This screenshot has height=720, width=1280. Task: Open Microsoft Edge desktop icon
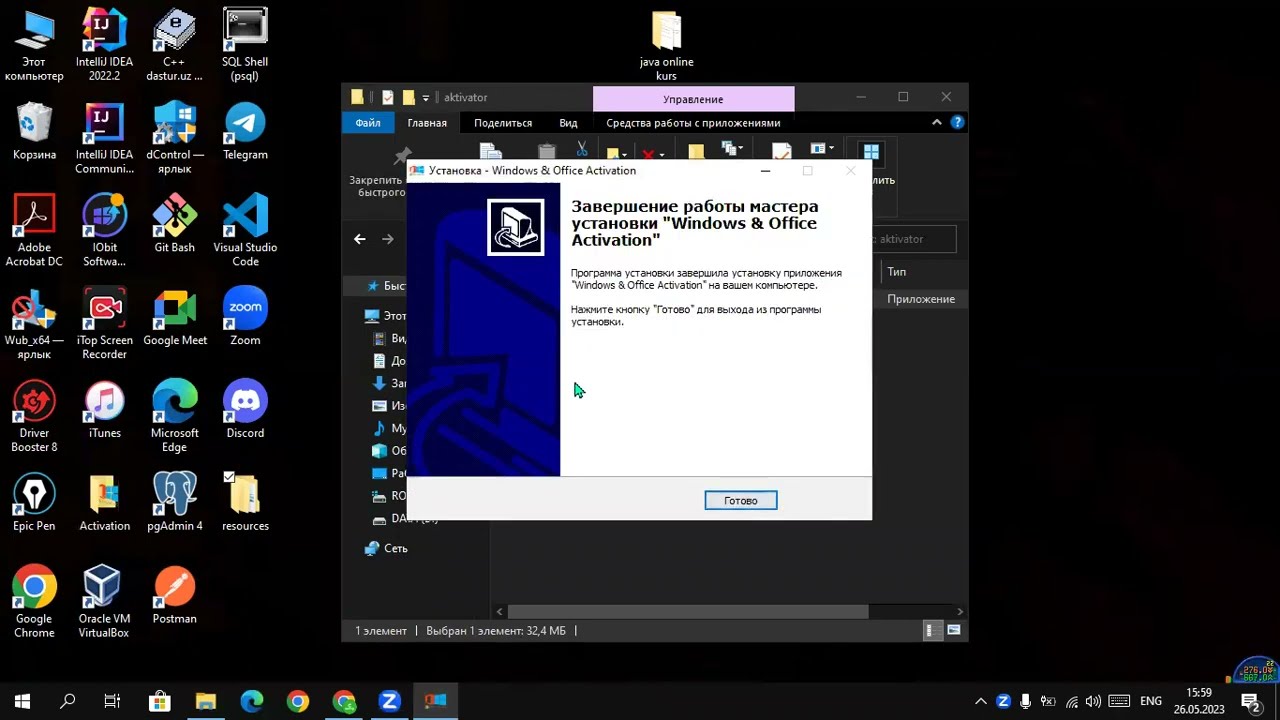[x=174, y=418]
